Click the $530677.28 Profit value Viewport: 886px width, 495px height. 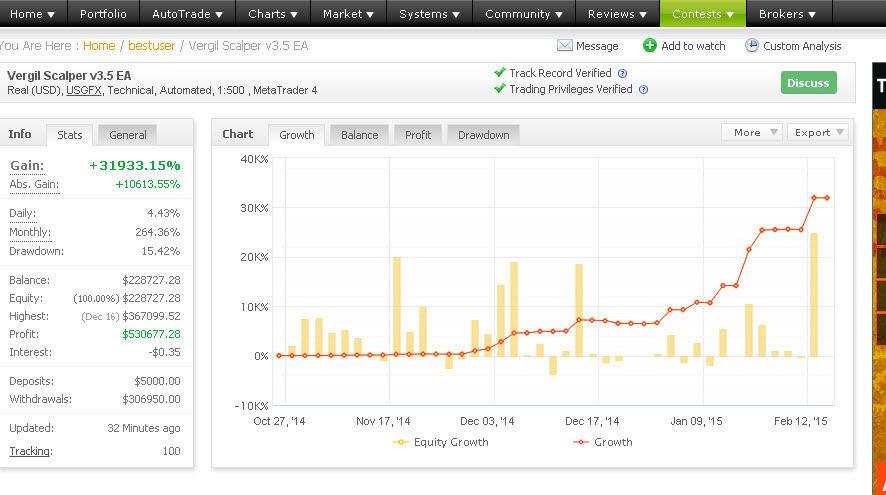coord(151,335)
